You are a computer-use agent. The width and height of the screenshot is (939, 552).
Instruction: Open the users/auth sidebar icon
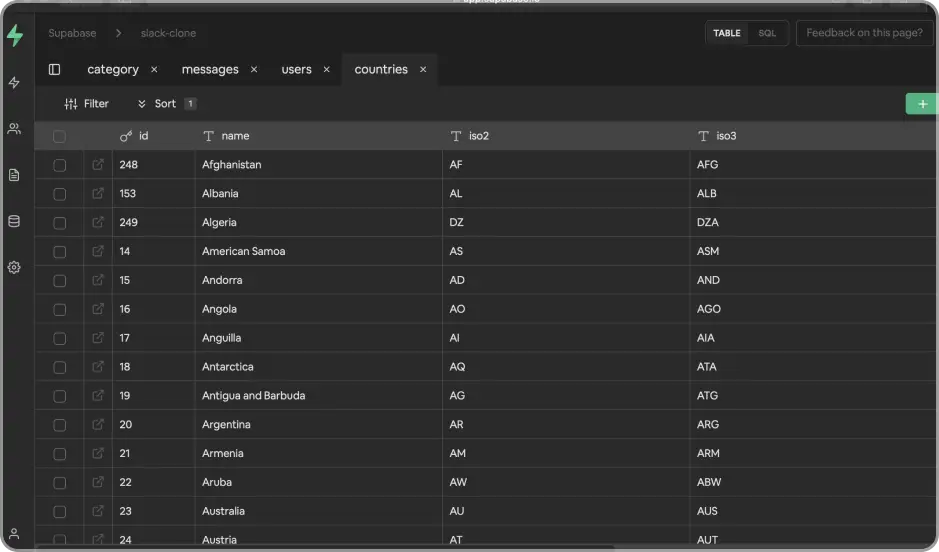click(x=14, y=129)
